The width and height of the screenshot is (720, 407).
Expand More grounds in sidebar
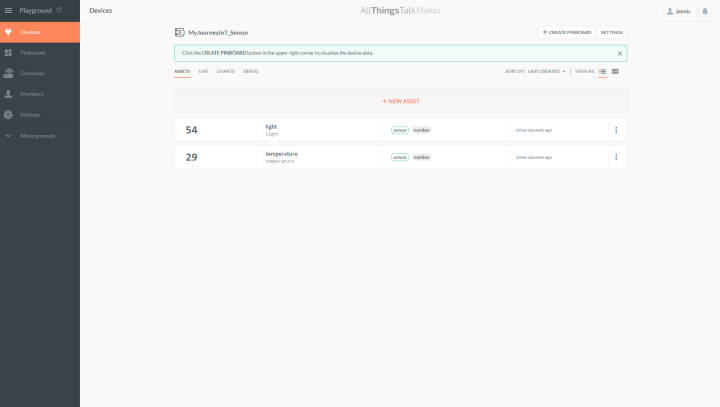(40, 136)
